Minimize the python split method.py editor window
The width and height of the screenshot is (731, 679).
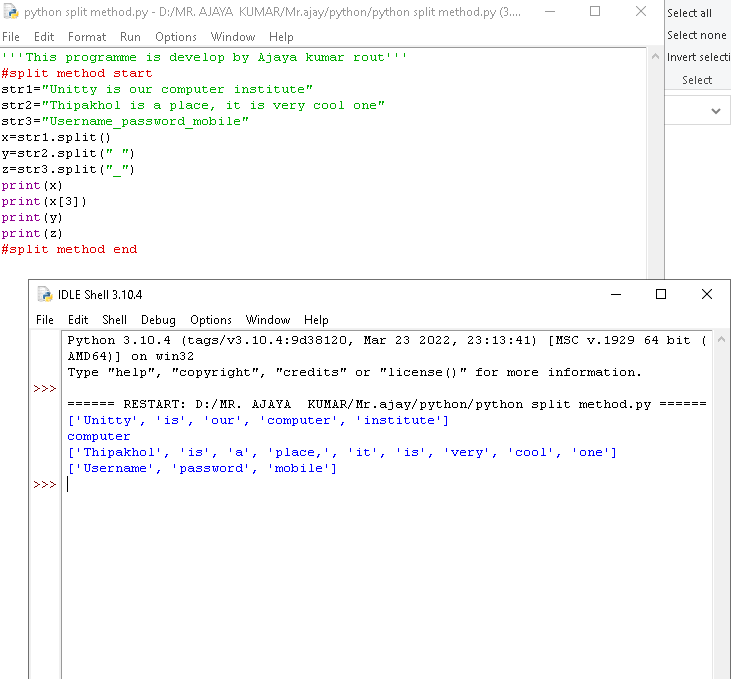(x=549, y=12)
